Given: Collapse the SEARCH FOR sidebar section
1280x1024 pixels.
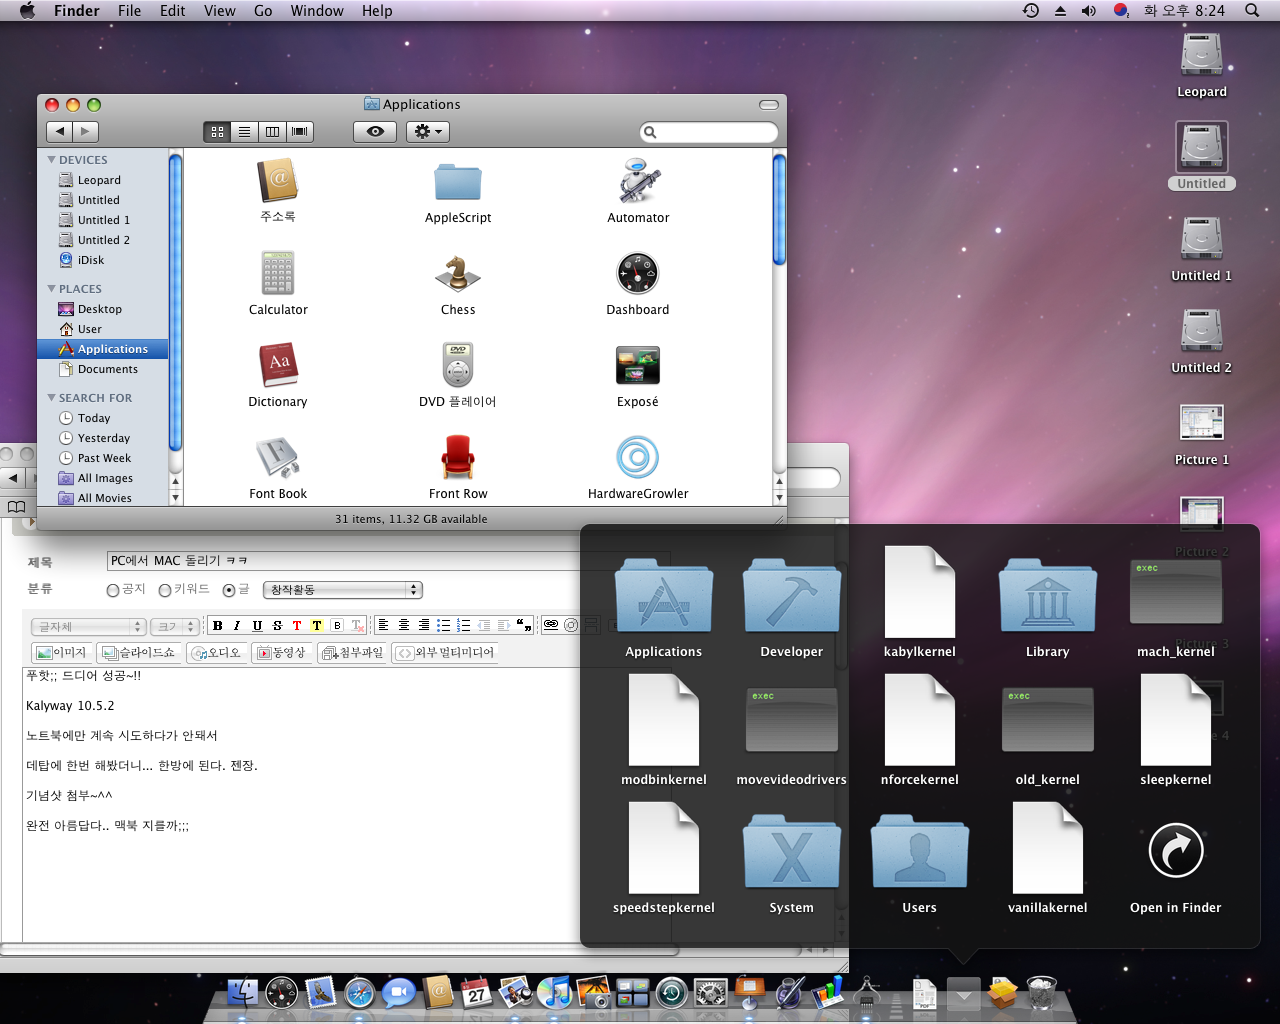Looking at the screenshot, I should (x=52, y=398).
